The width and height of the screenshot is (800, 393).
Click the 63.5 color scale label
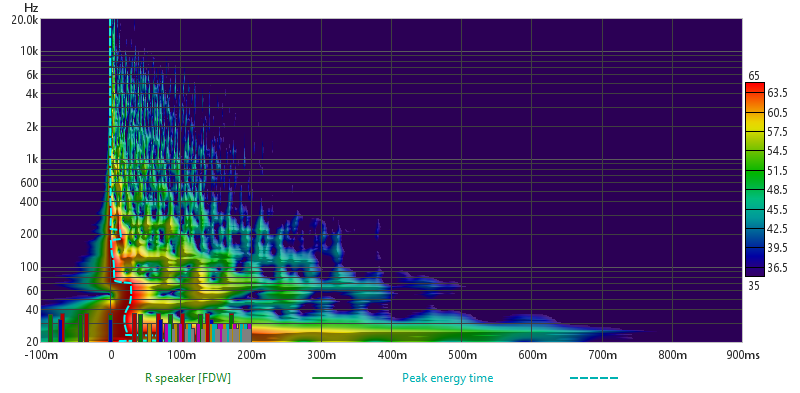[777, 93]
